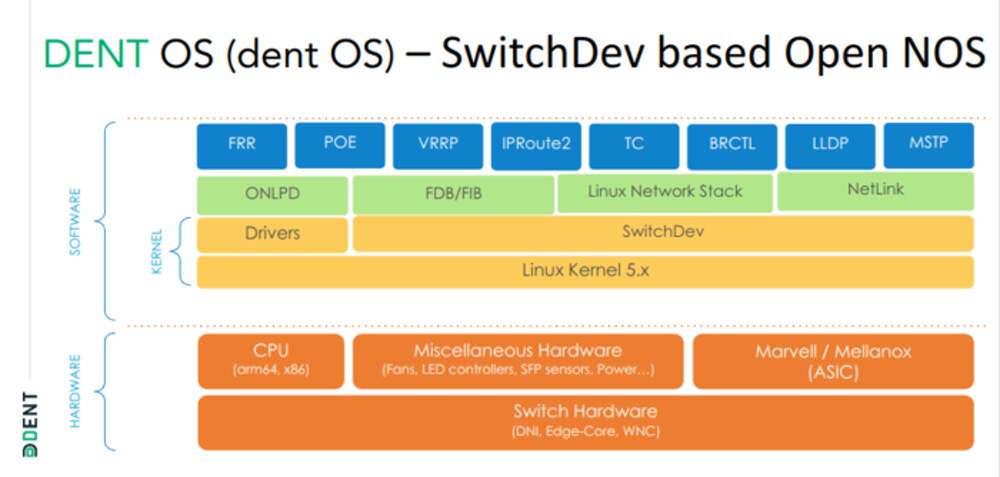Click the Linux Network Stack box
The width and height of the screenshot is (1000, 477).
point(665,192)
